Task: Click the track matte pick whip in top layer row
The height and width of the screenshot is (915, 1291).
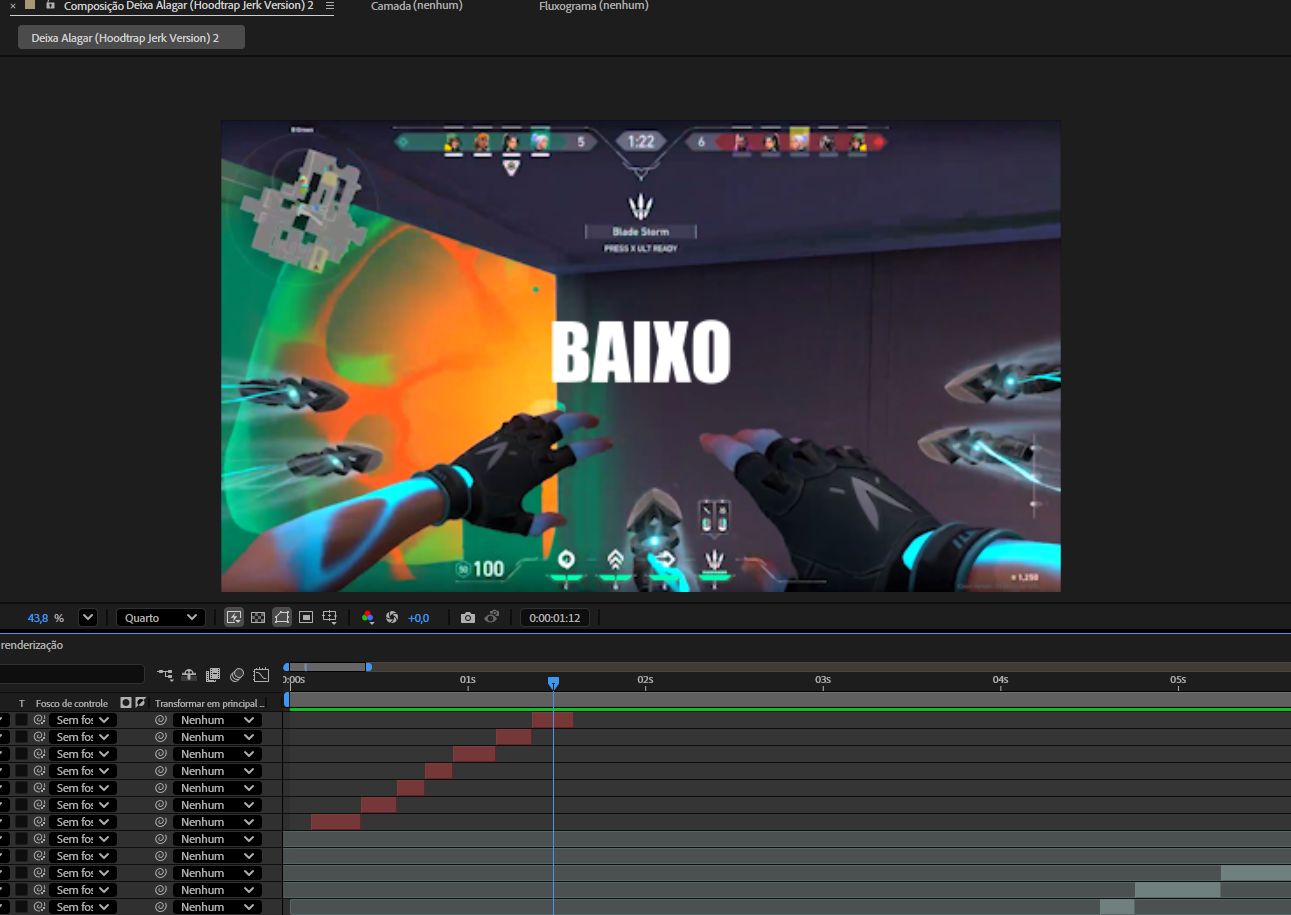Action: (x=40, y=720)
